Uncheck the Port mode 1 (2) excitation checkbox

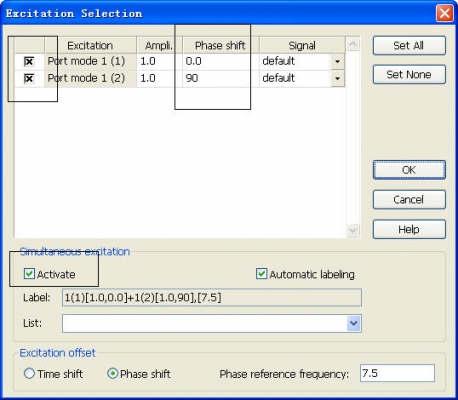[29, 78]
